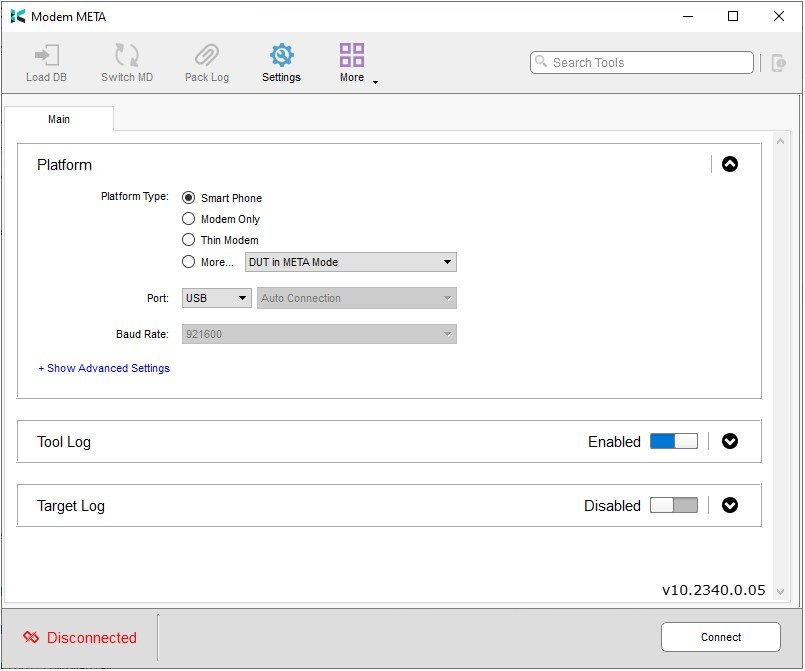Open the DUT in META Mode dropdown
This screenshot has width=805, height=671.
point(351,262)
